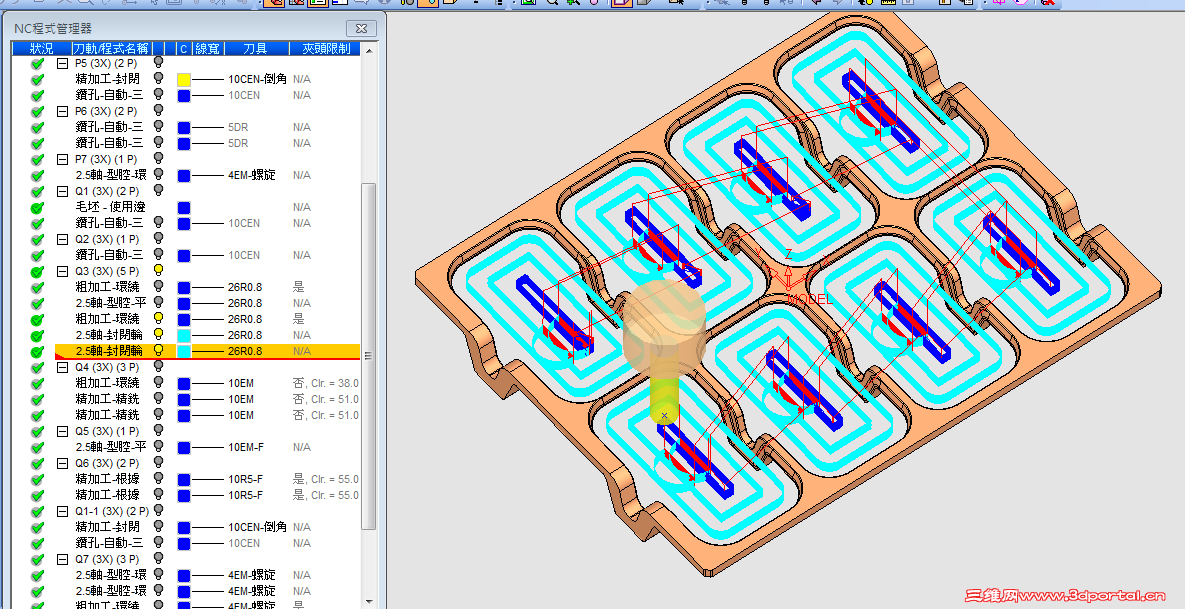Click the green status checkmark for P5 group
This screenshot has height=609, width=1185.
coord(38,63)
